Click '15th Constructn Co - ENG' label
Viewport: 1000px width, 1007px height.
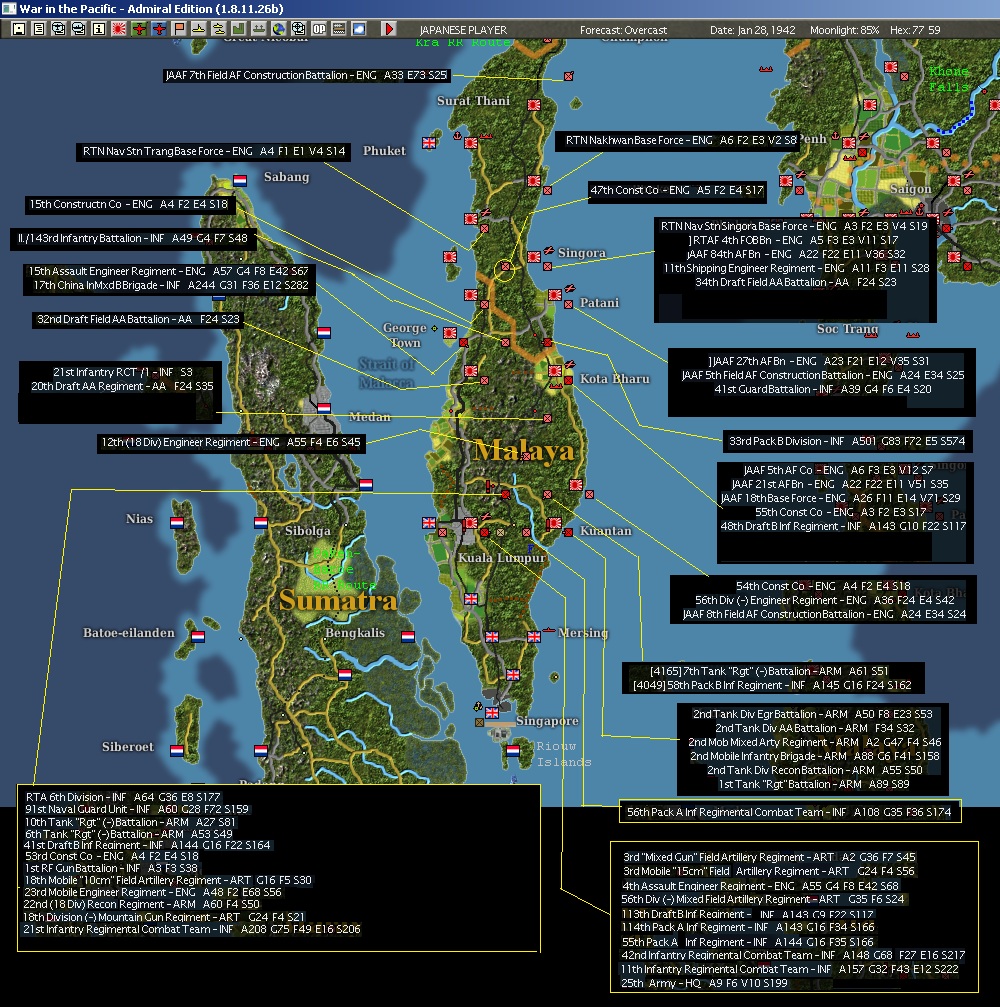point(128,204)
